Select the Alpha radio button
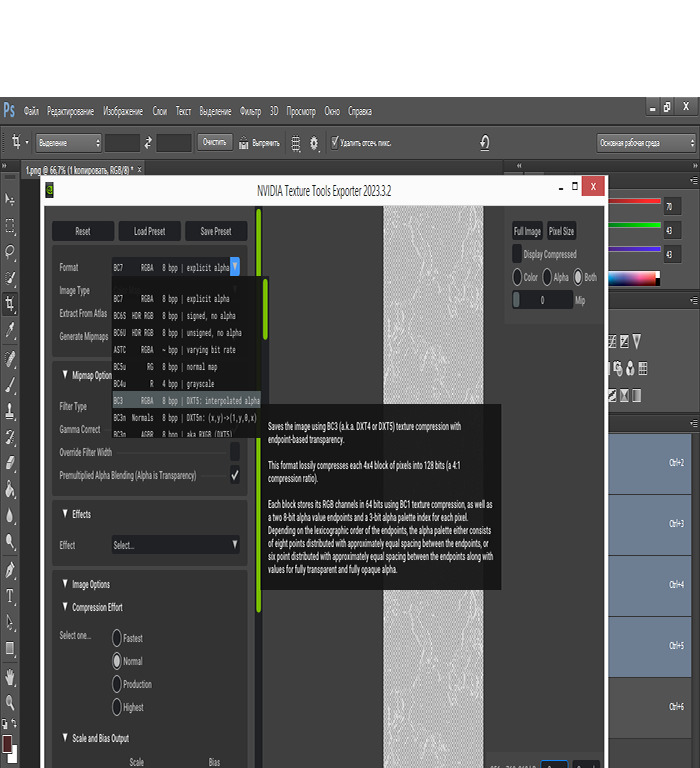This screenshot has width=700, height=768. [x=547, y=277]
